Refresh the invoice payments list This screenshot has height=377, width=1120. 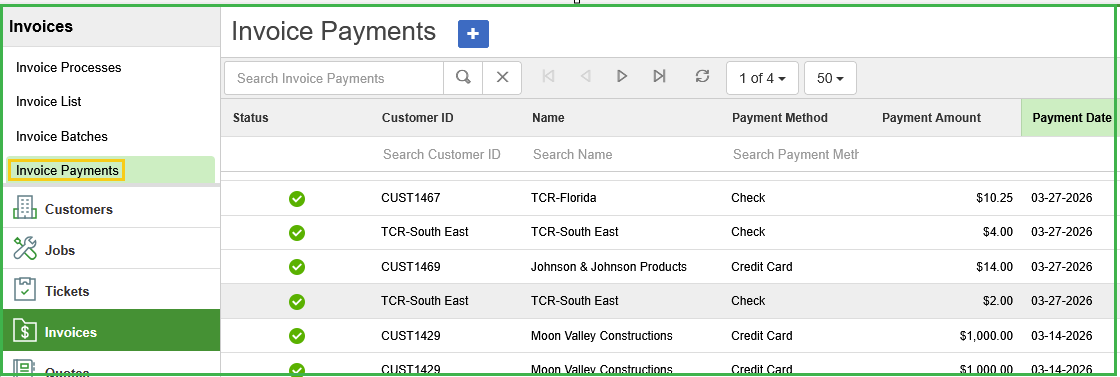click(702, 76)
